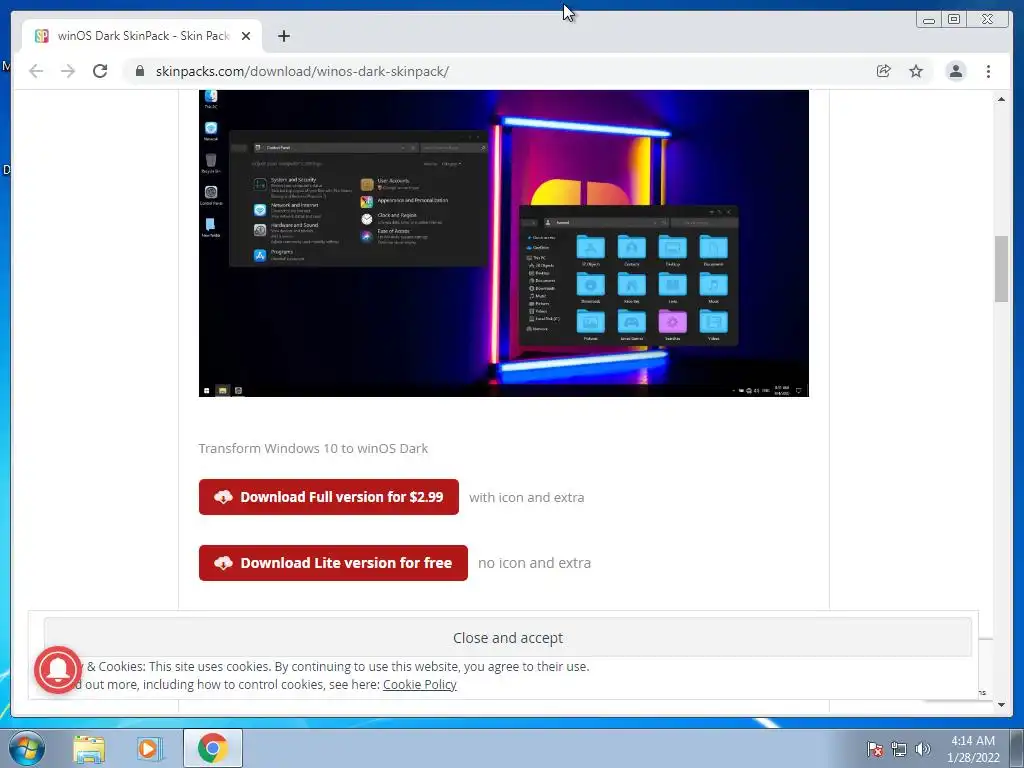Open a new browser tab
Viewport: 1024px width, 768px height.
pyautogui.click(x=283, y=36)
